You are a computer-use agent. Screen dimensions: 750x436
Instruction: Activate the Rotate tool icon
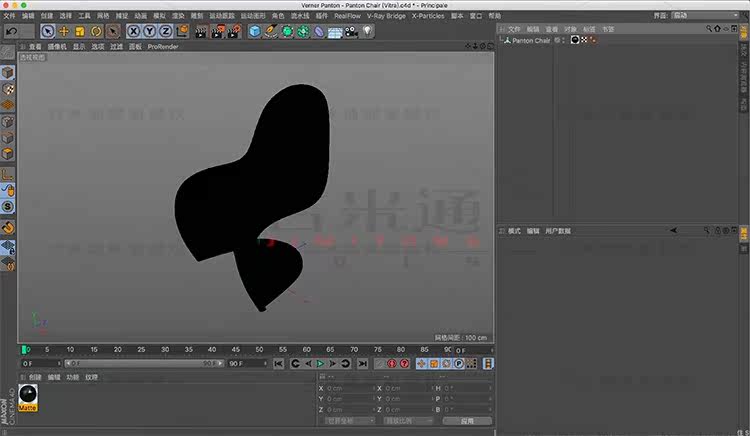coord(96,32)
